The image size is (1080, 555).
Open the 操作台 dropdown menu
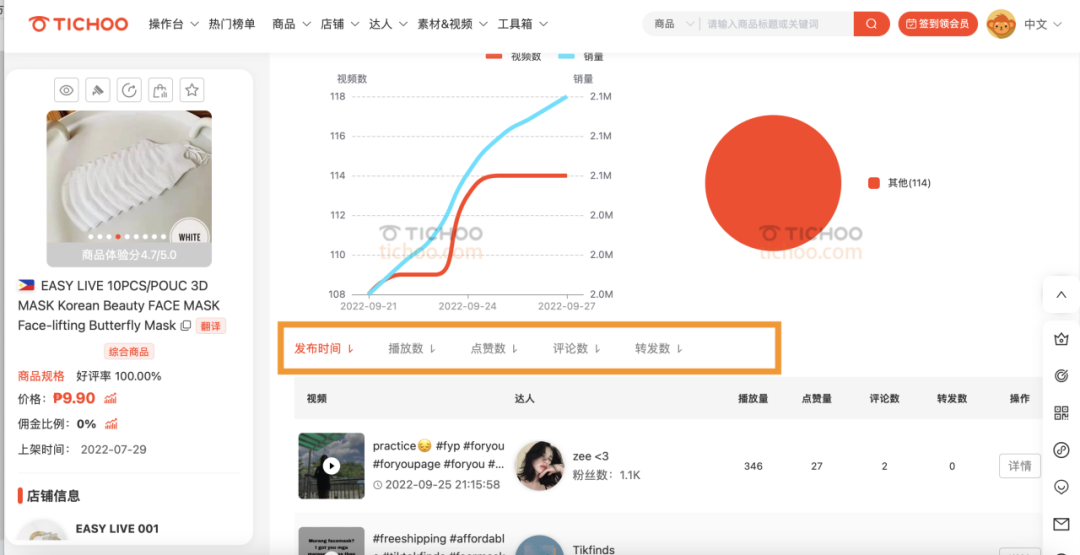[x=174, y=24]
